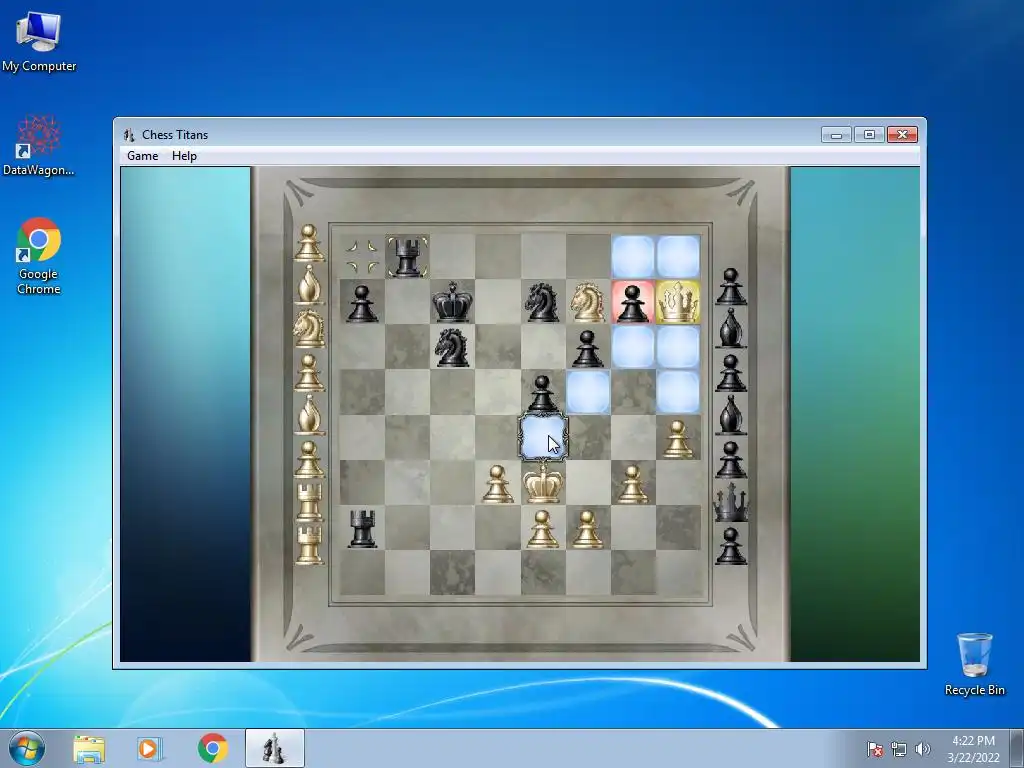Select the white pawn on h4
The image size is (1024, 768).
click(x=678, y=438)
